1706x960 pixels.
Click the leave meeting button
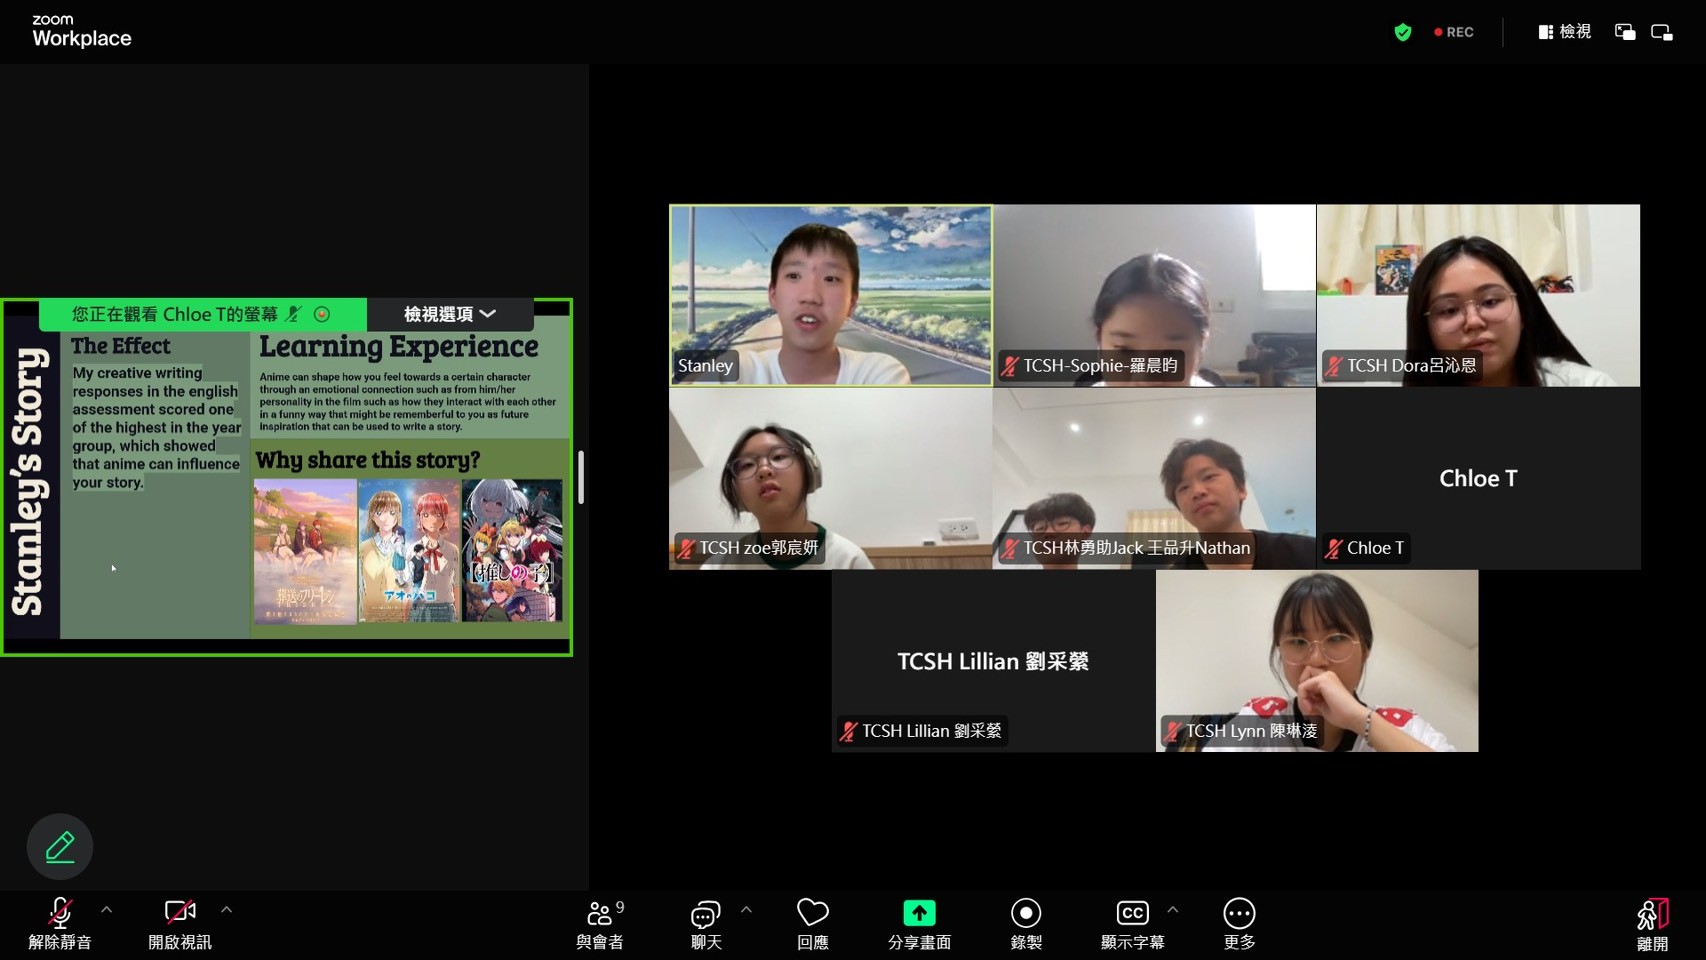pos(1652,923)
